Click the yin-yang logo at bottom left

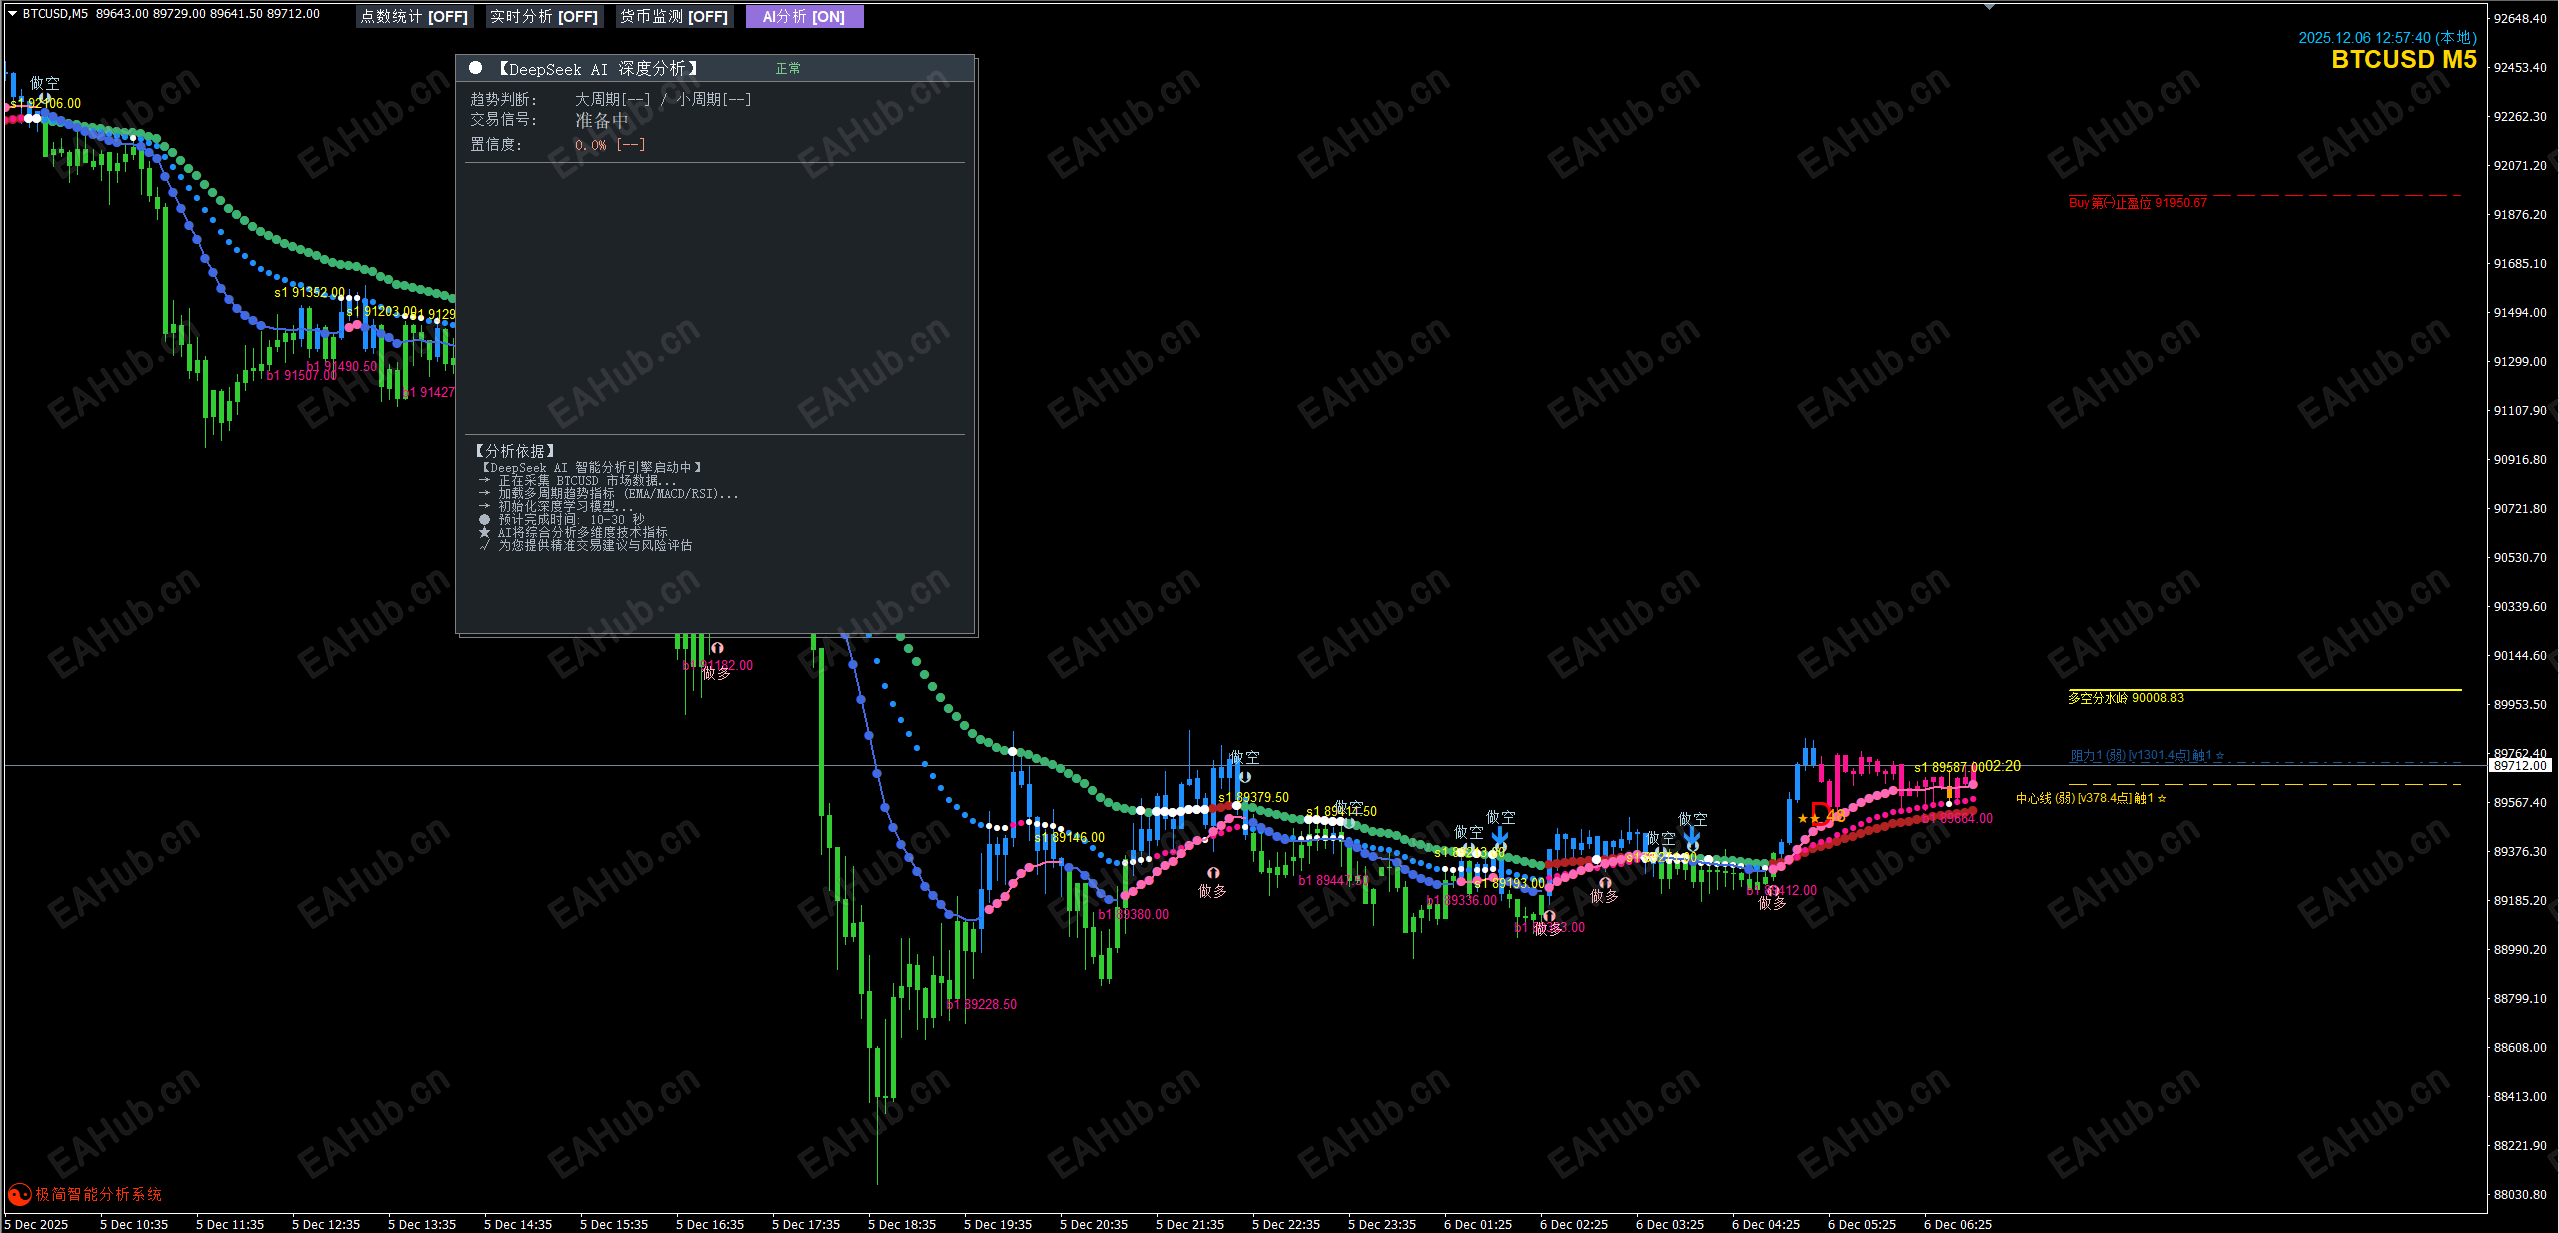18,1194
